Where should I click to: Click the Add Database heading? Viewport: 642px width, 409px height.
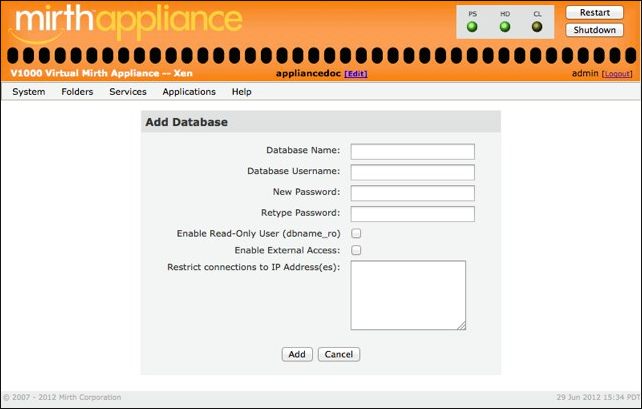(x=187, y=122)
